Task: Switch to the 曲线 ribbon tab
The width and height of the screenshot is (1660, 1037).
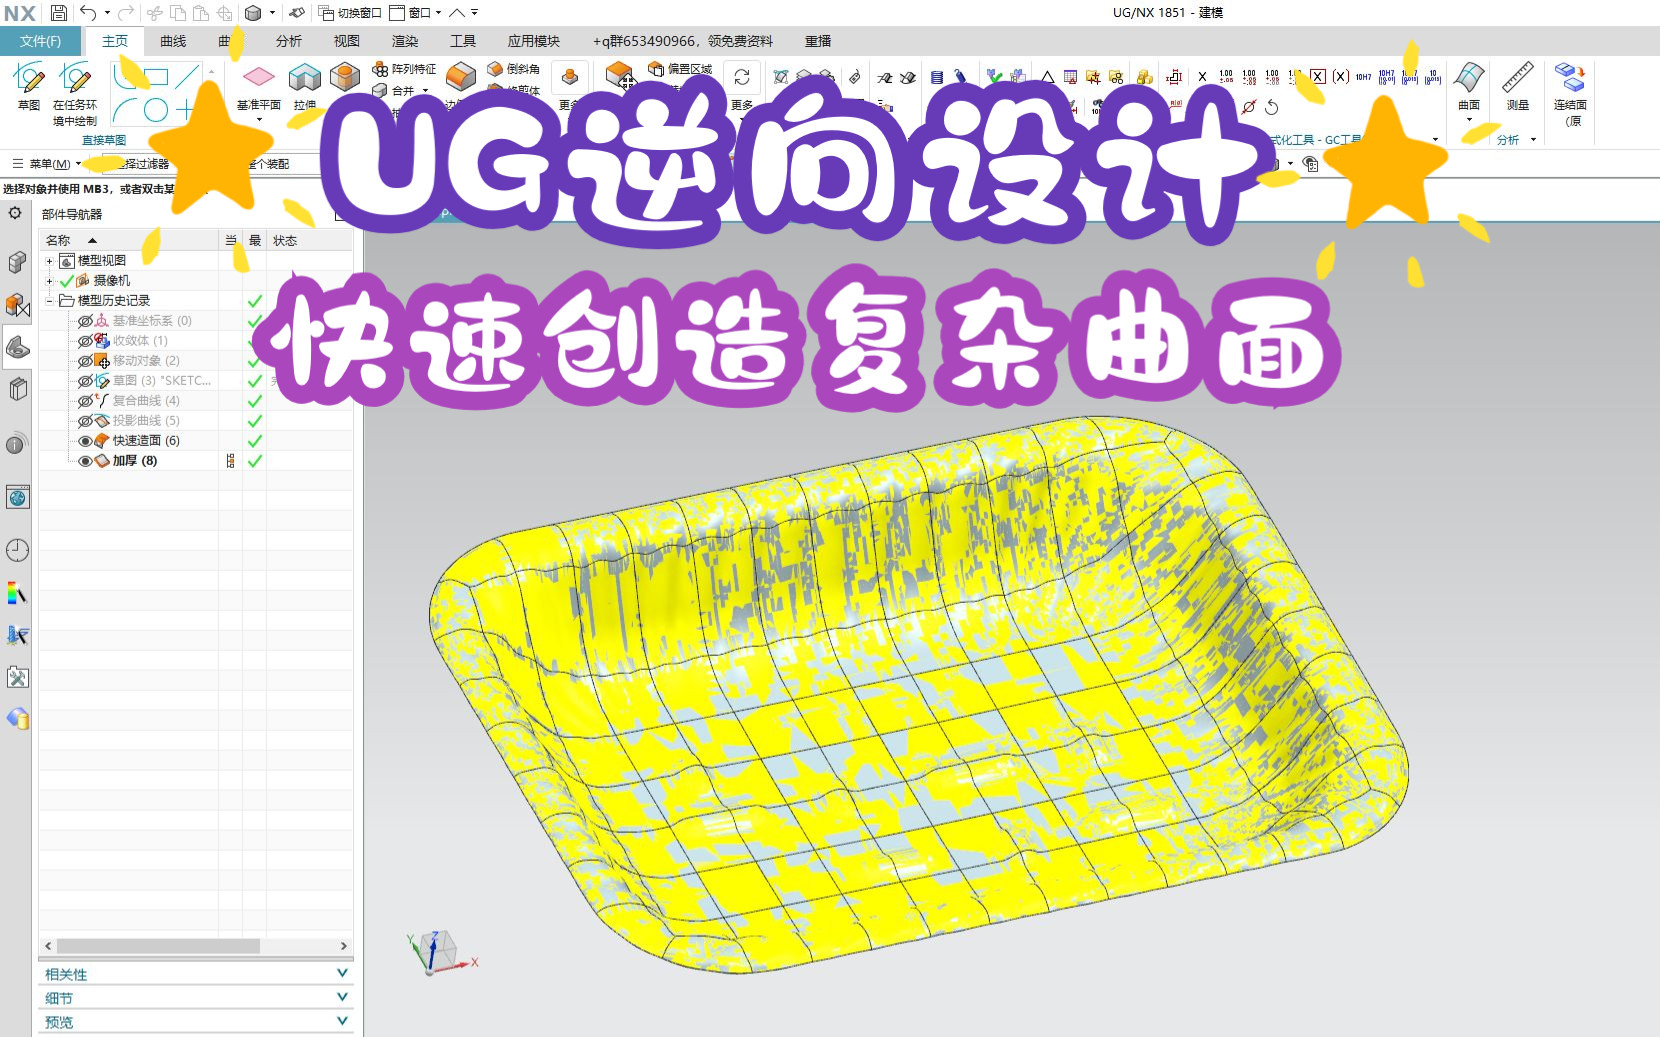Action: [171, 41]
